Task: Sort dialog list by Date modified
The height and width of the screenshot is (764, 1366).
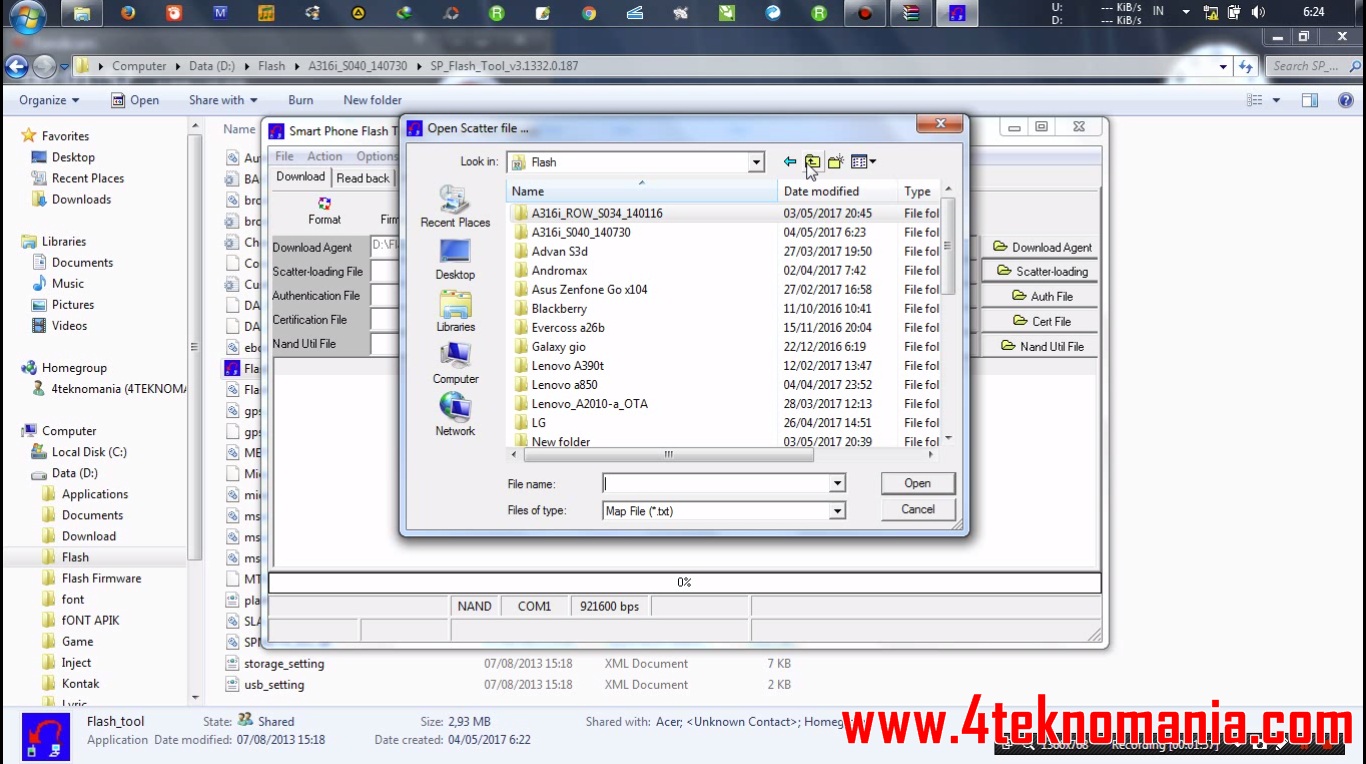Action: pos(838,191)
